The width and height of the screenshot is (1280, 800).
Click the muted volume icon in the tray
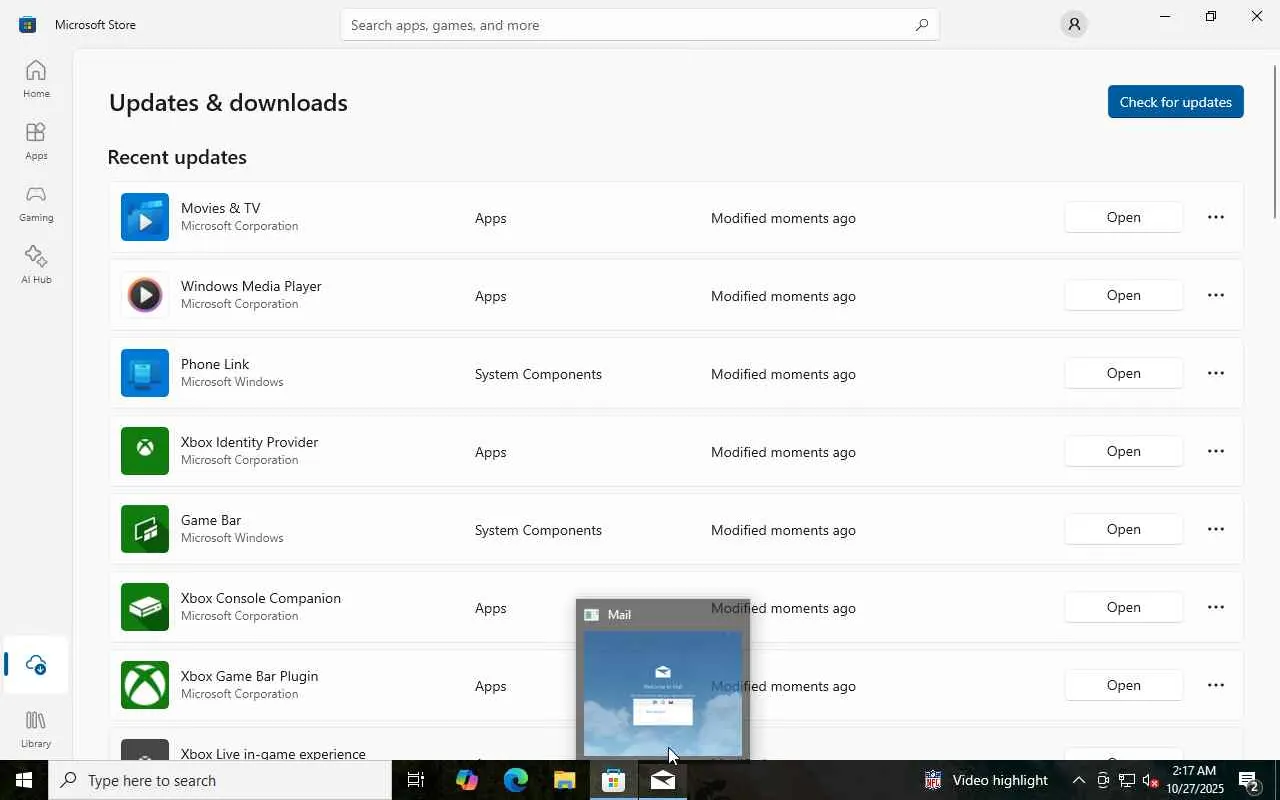[x=1150, y=780]
